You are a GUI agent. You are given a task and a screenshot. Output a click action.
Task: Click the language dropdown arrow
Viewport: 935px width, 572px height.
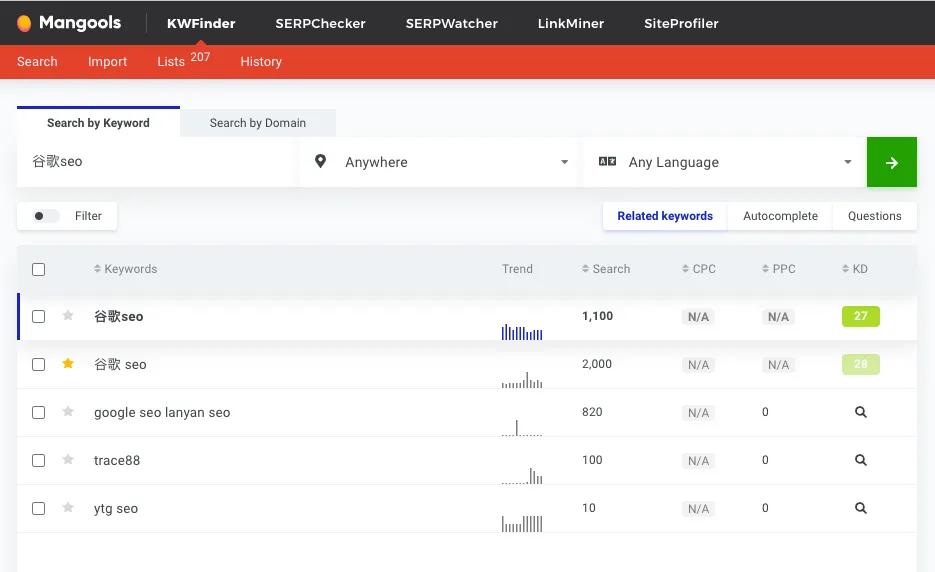tap(847, 162)
